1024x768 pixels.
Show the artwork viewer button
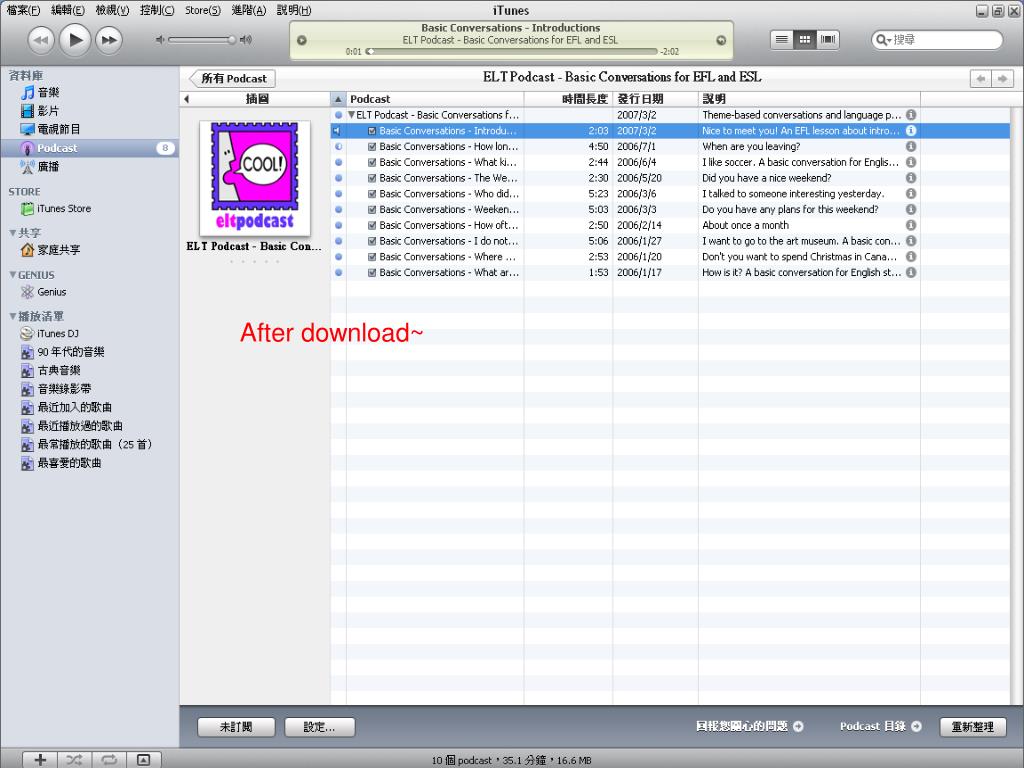click(x=143, y=760)
